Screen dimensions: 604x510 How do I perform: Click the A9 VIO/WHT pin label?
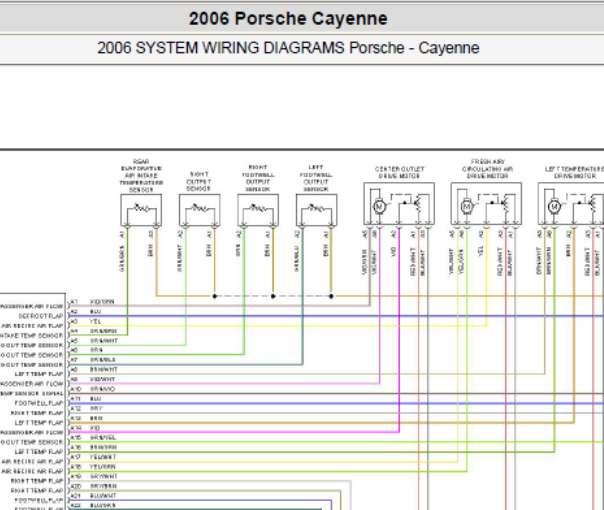point(93,379)
